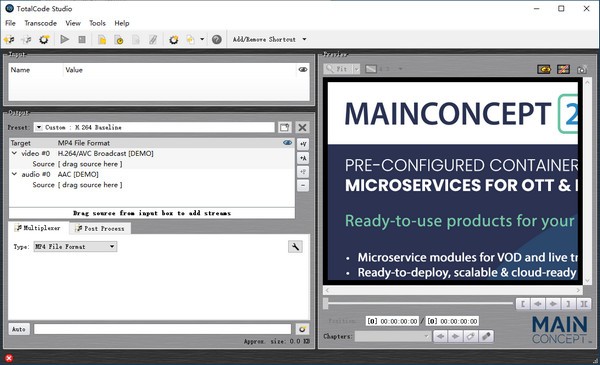Toggle the eye icon in Target row

287,143
